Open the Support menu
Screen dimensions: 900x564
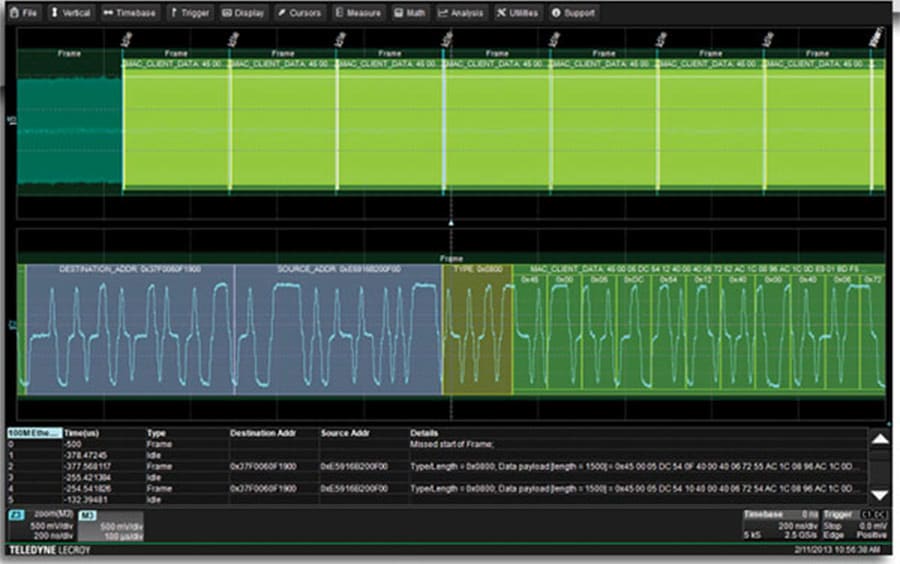[573, 13]
